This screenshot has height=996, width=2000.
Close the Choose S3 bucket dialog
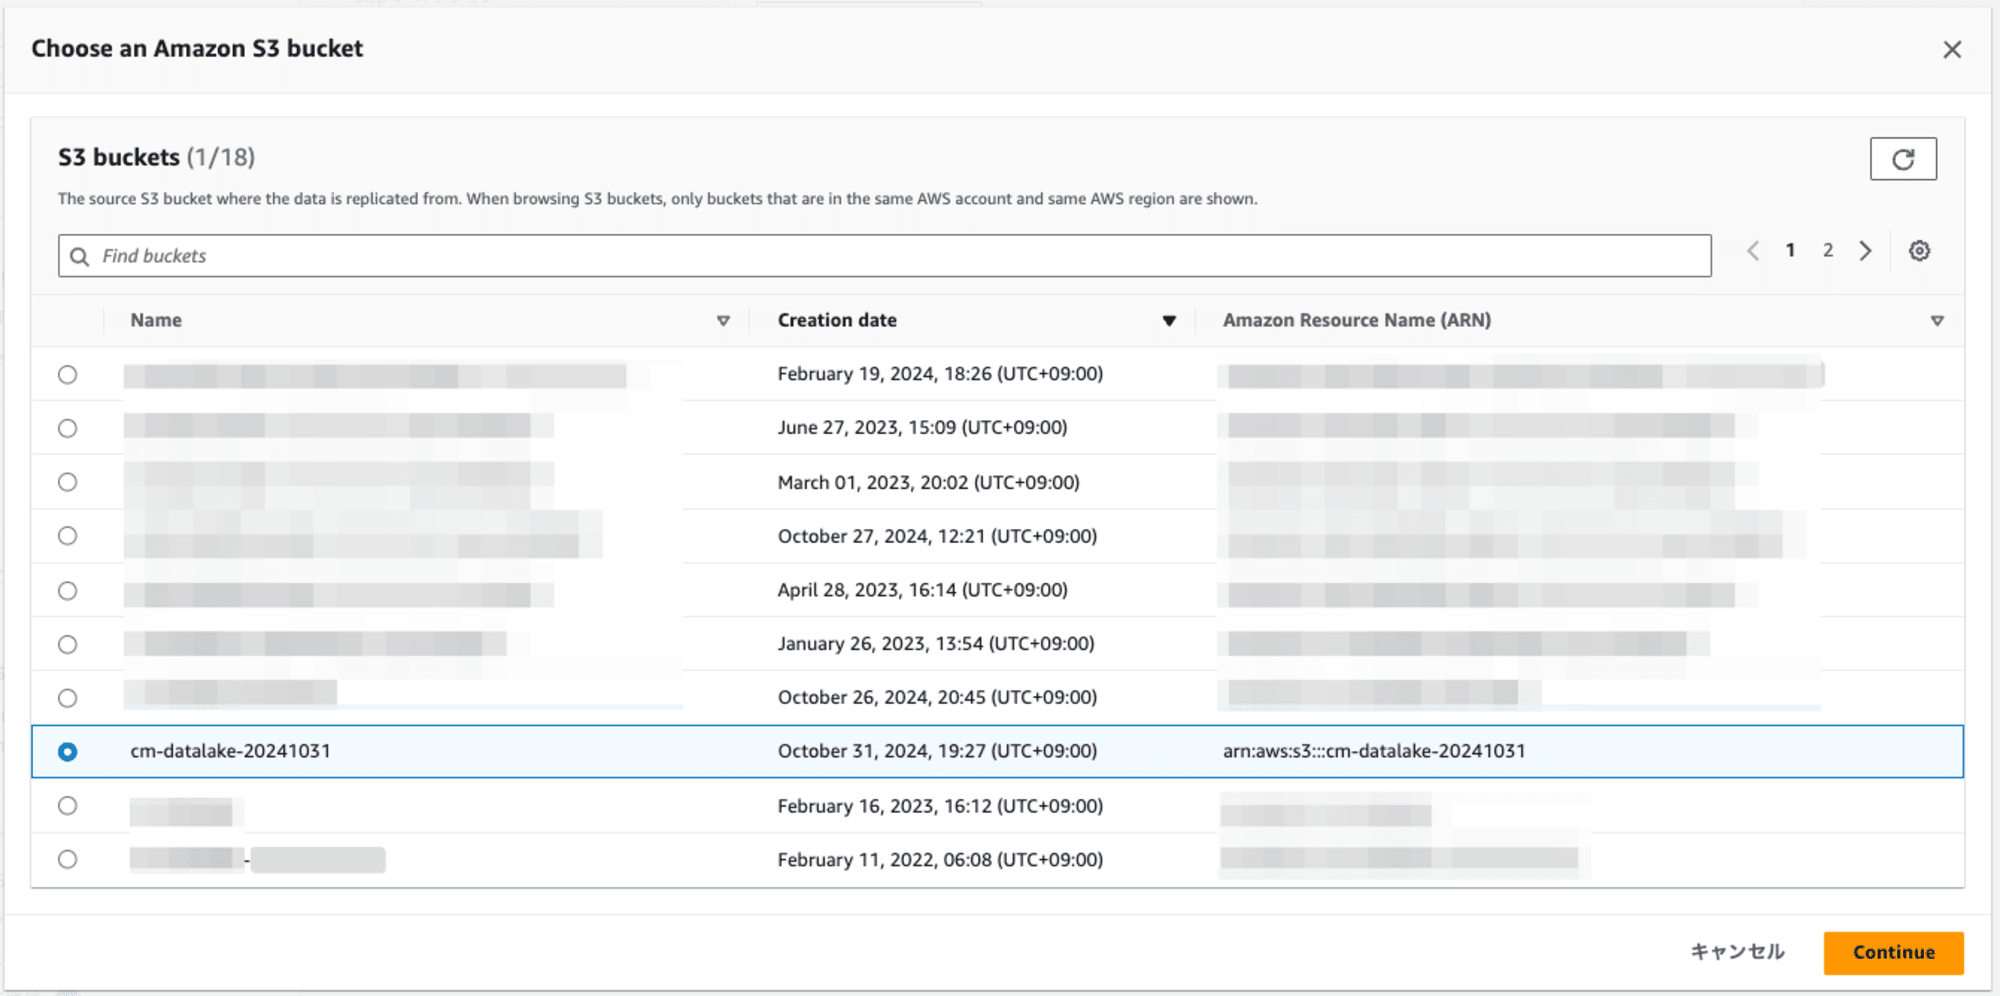(x=1952, y=49)
